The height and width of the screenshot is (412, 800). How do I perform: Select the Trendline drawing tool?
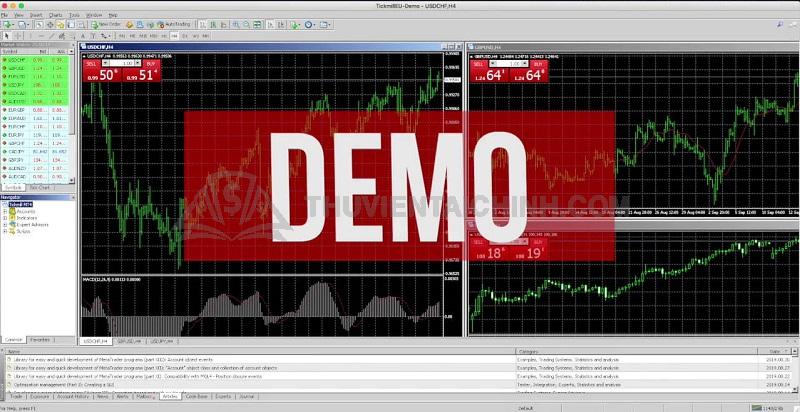[52, 36]
